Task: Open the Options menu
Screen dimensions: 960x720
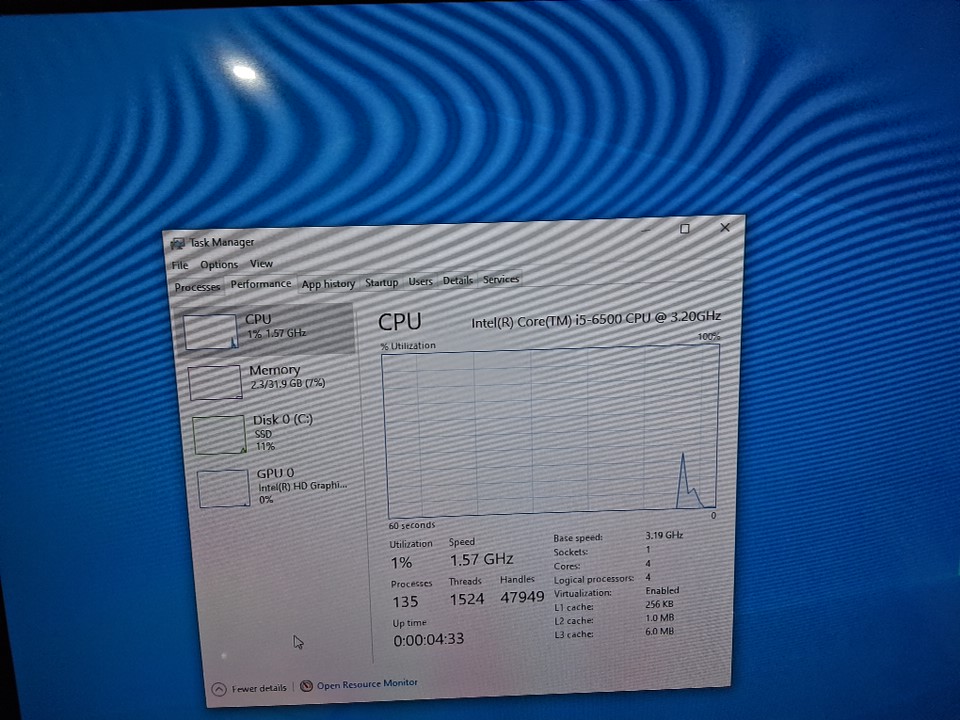Action: click(219, 264)
